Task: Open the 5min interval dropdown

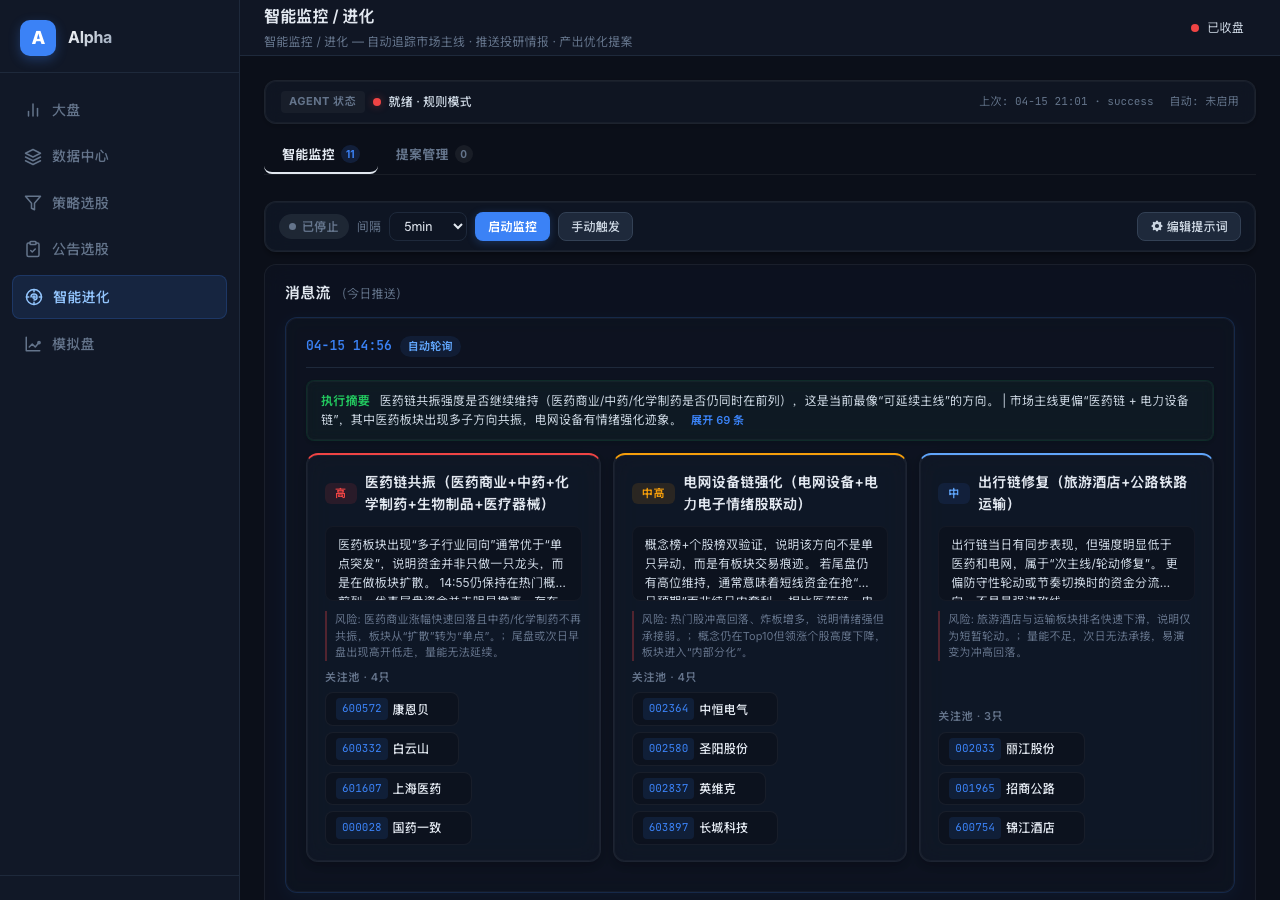Action: point(428,227)
